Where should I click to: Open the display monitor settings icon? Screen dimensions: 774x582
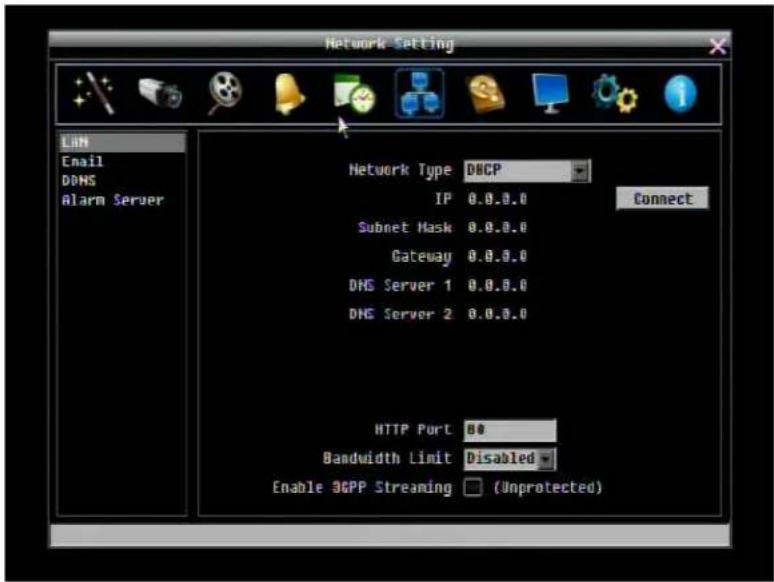coord(550,93)
